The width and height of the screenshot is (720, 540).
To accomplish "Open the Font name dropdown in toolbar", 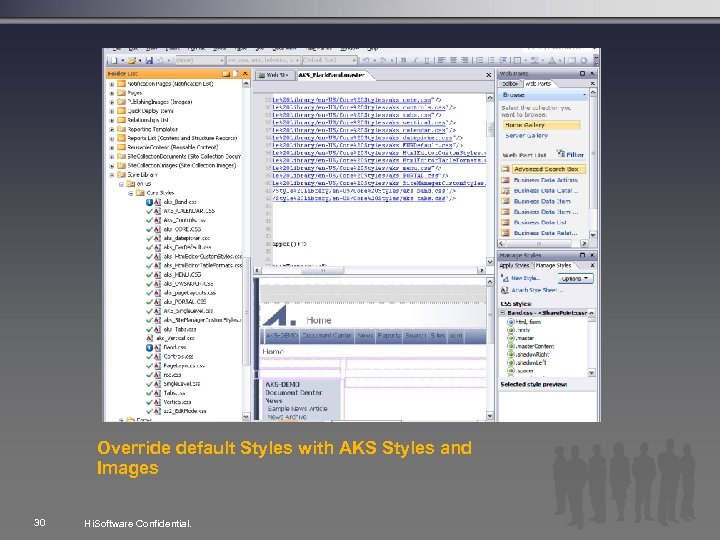I will 263,60.
